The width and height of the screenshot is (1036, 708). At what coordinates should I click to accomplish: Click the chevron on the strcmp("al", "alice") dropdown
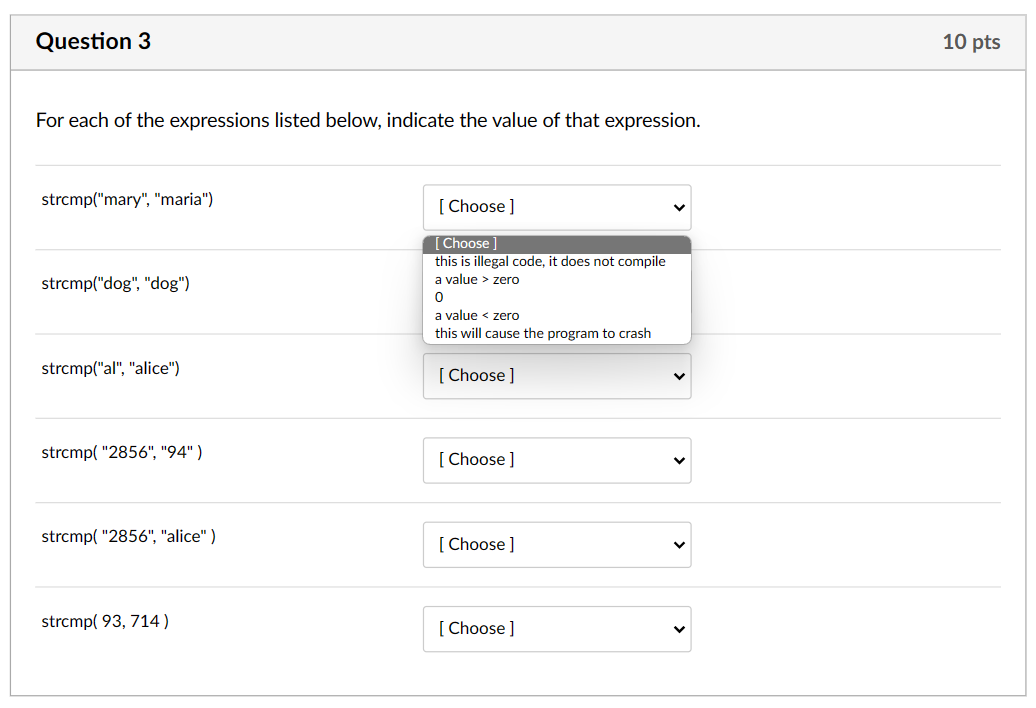(x=677, y=375)
